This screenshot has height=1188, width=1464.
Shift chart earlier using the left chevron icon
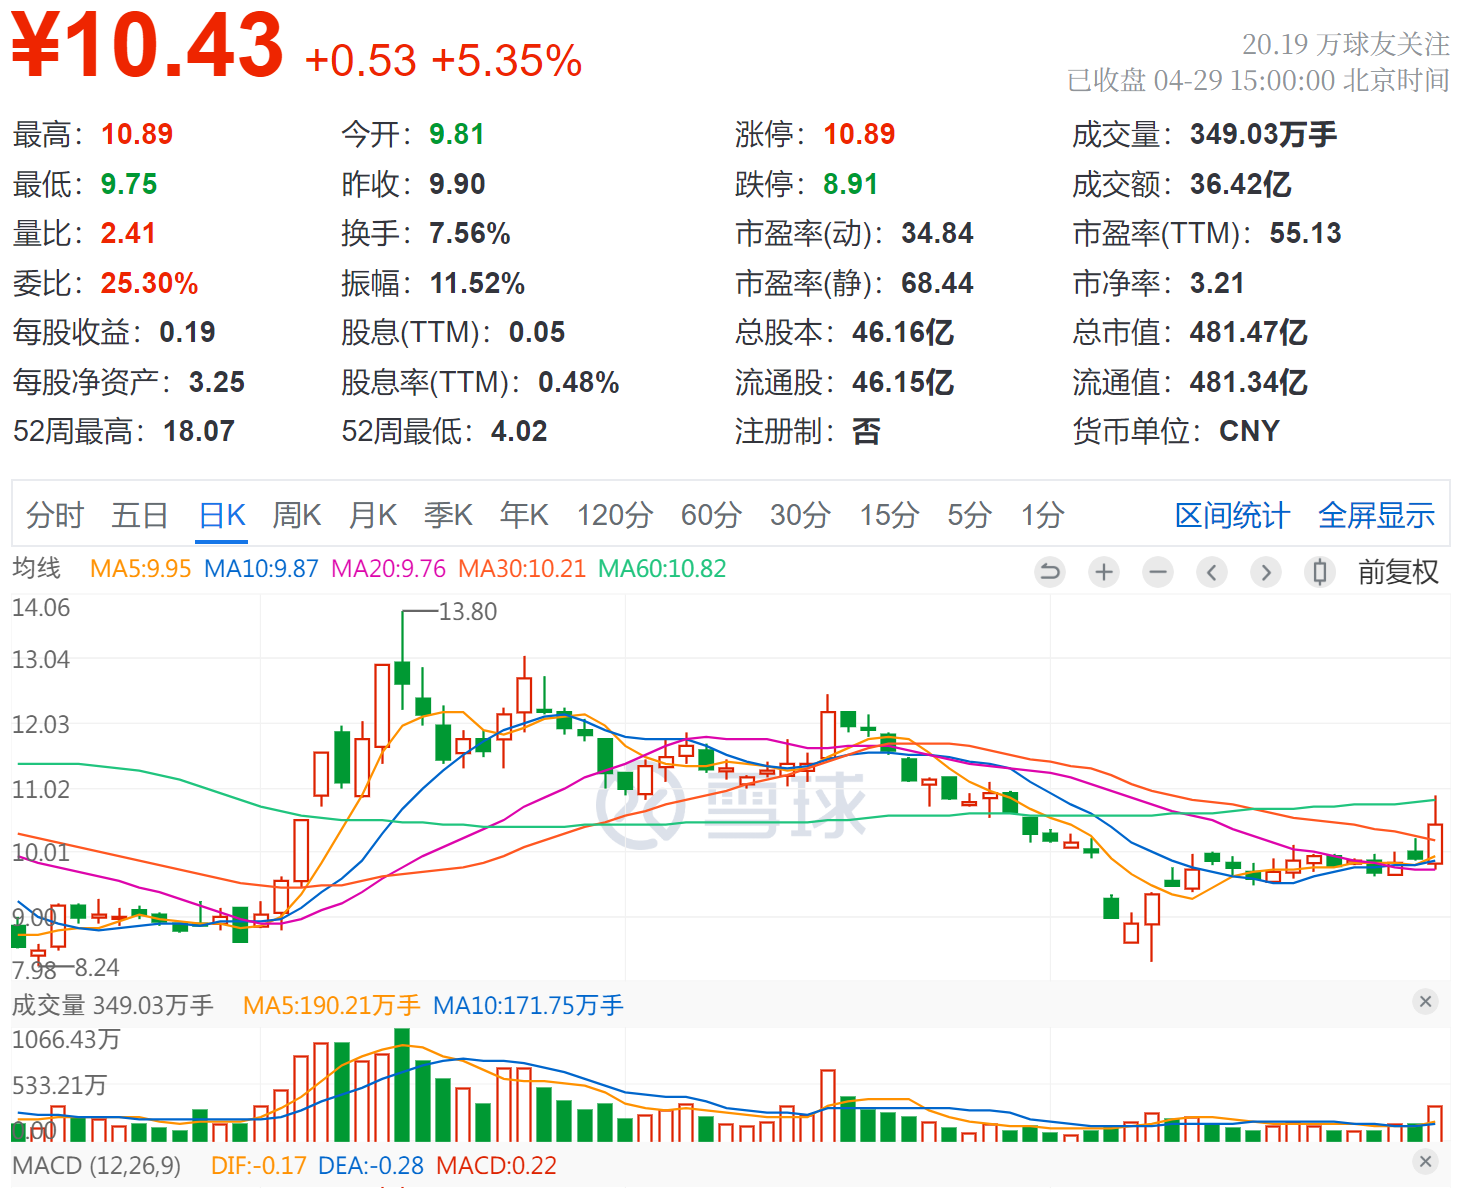coord(1212,572)
